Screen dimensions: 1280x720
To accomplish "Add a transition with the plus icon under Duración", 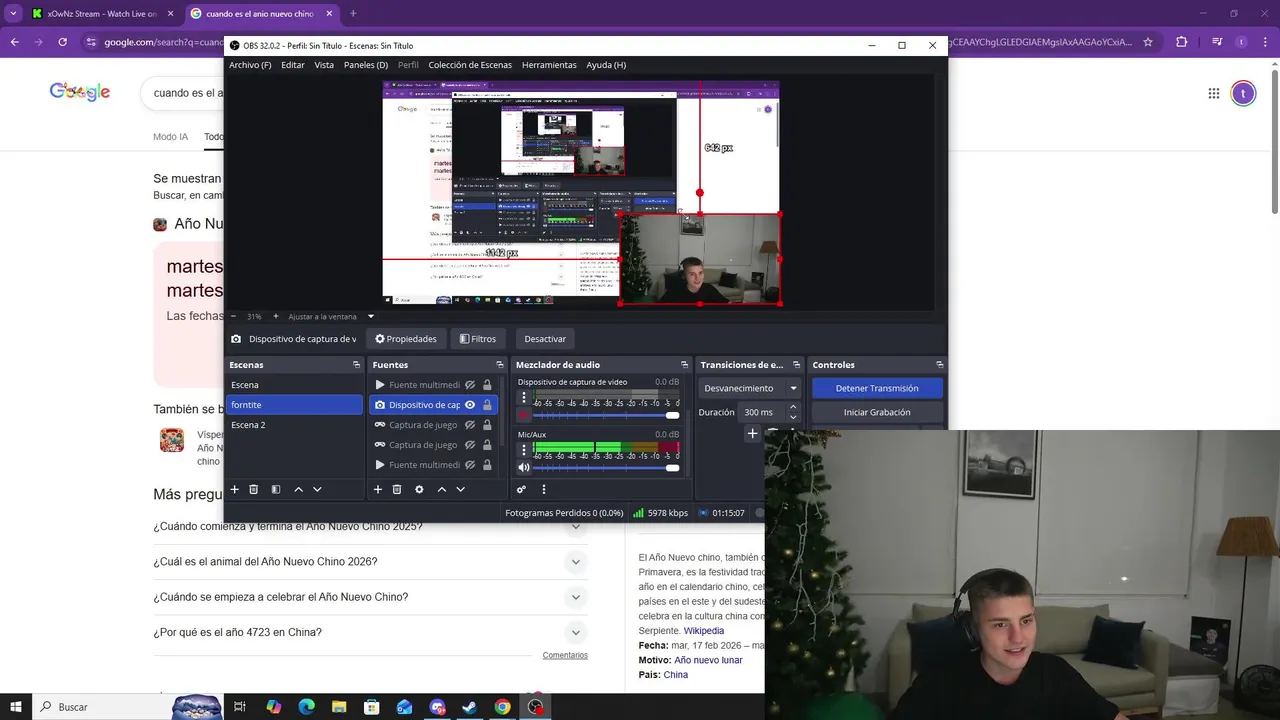I will 752,433.
